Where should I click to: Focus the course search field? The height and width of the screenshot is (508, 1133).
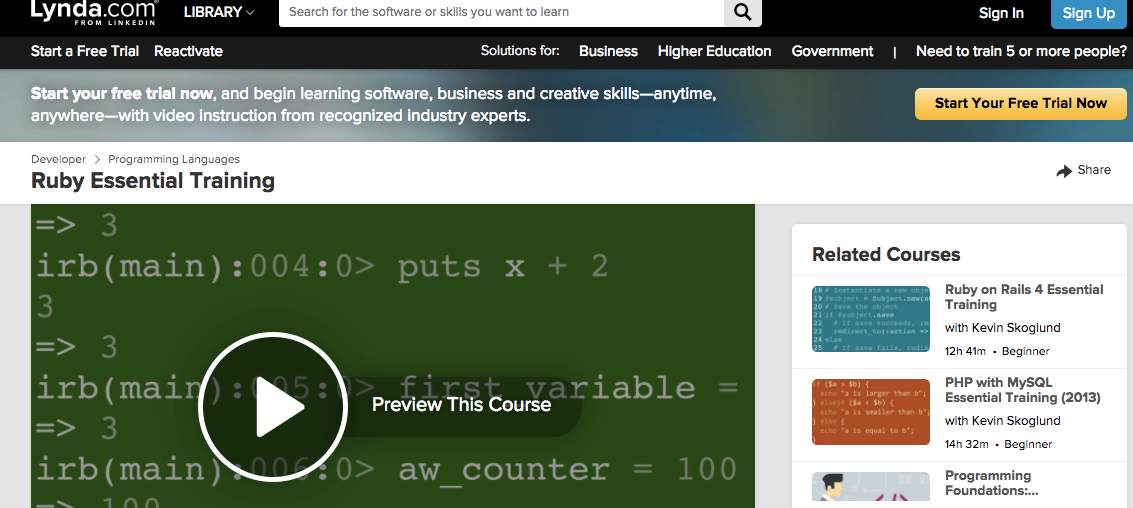501,12
